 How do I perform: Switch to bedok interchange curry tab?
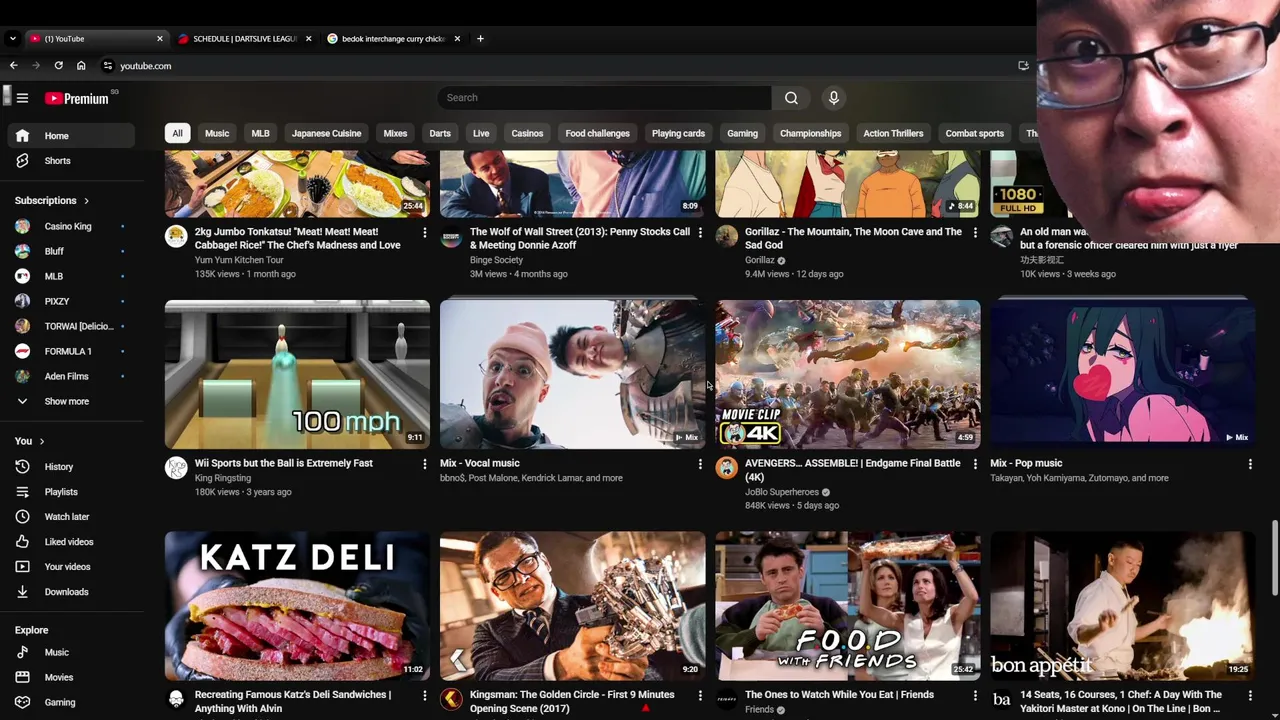pos(394,39)
